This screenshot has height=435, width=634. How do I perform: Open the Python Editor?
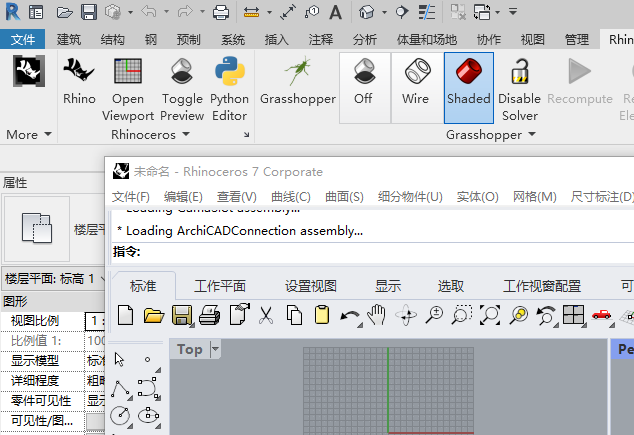click(229, 89)
